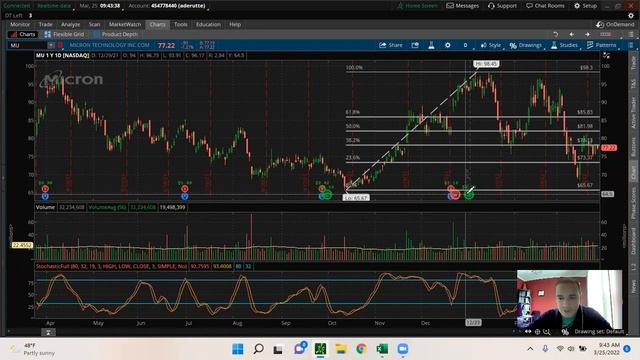Screen dimensions: 640x360
Task: Open the Drawings dropdown
Action: pyautogui.click(x=526, y=45)
